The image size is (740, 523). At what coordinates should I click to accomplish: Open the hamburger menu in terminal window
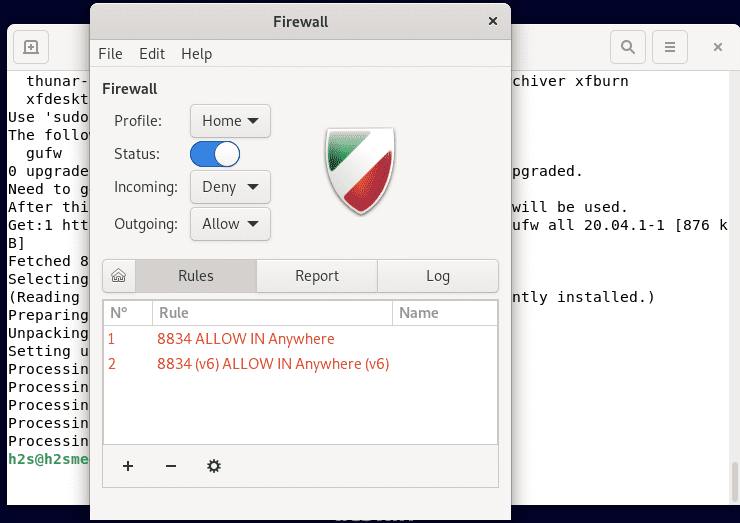(x=670, y=47)
